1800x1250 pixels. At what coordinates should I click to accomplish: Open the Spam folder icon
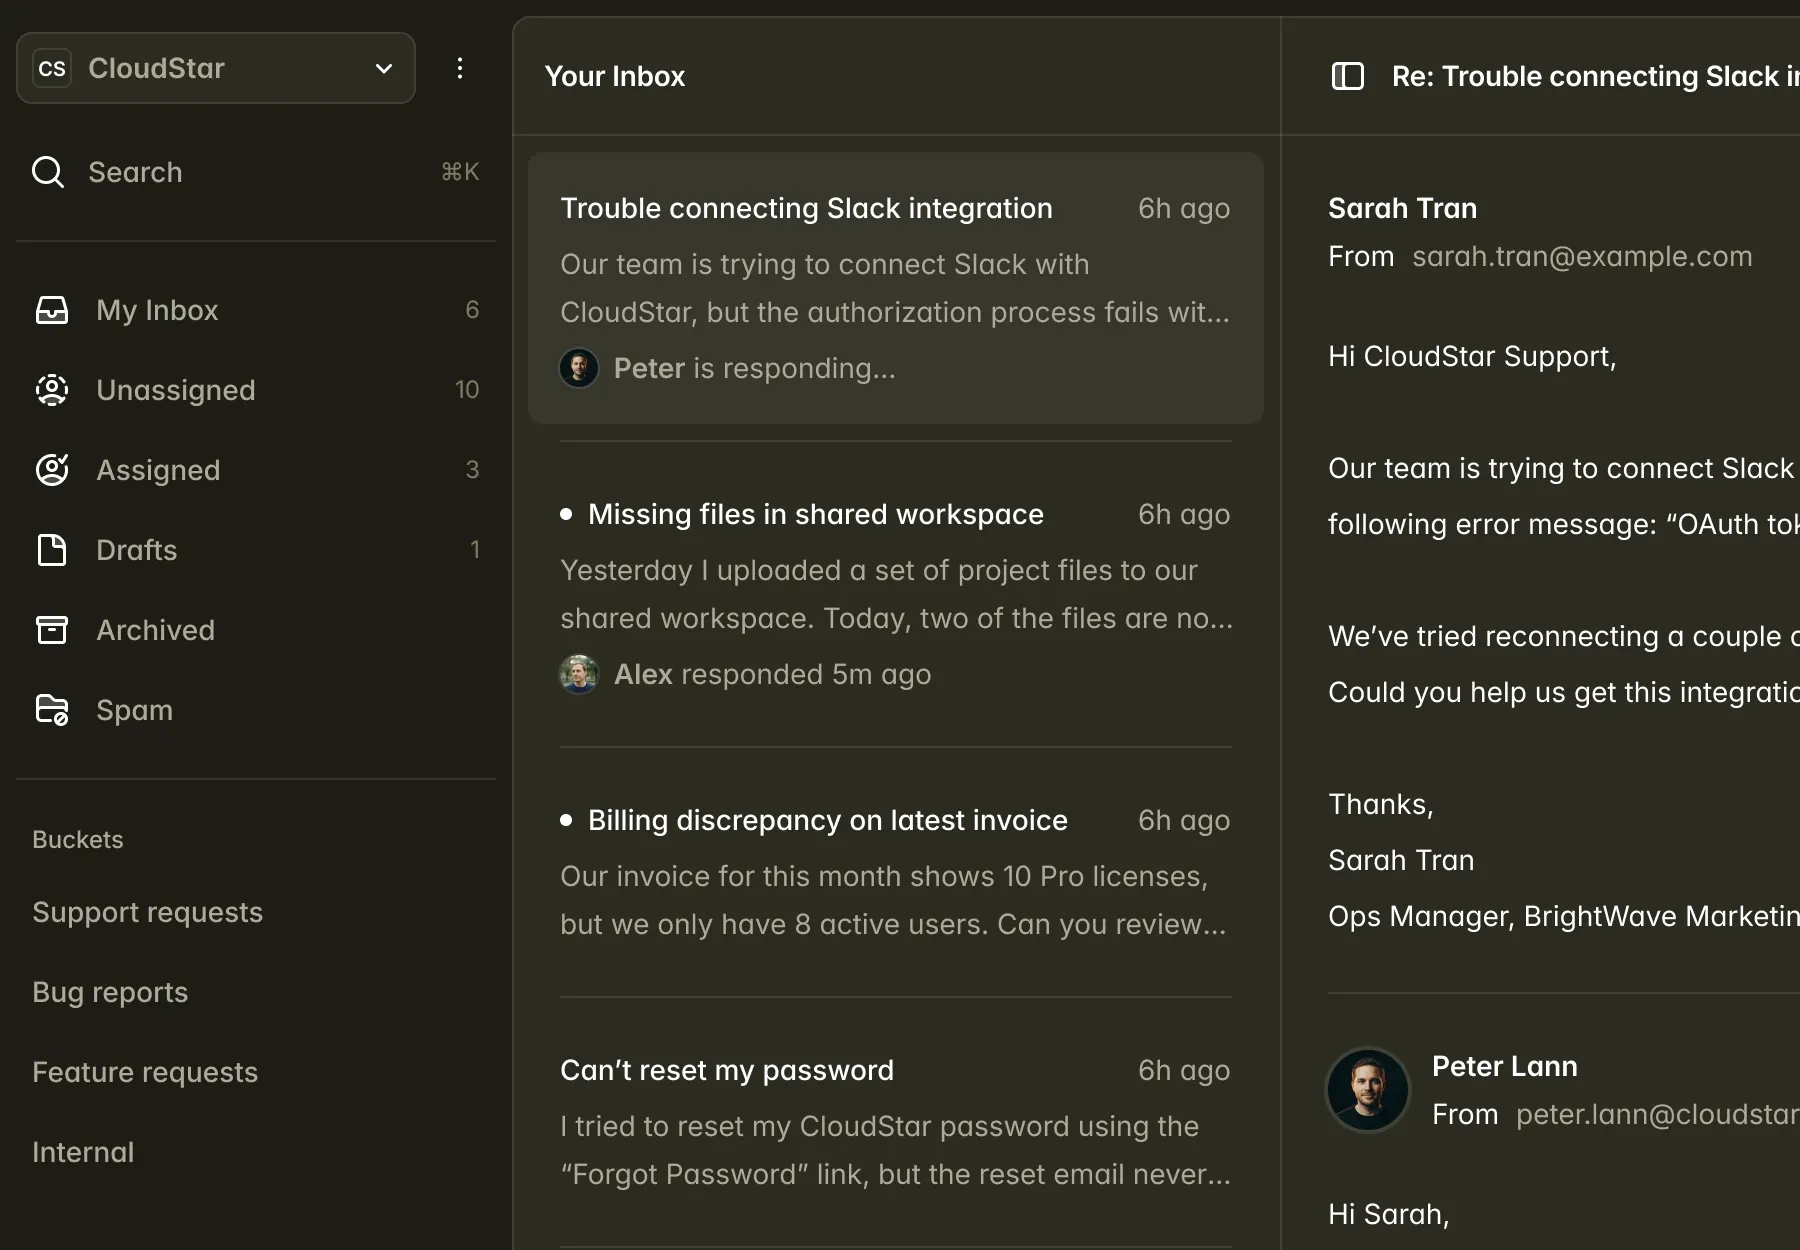pos(52,709)
